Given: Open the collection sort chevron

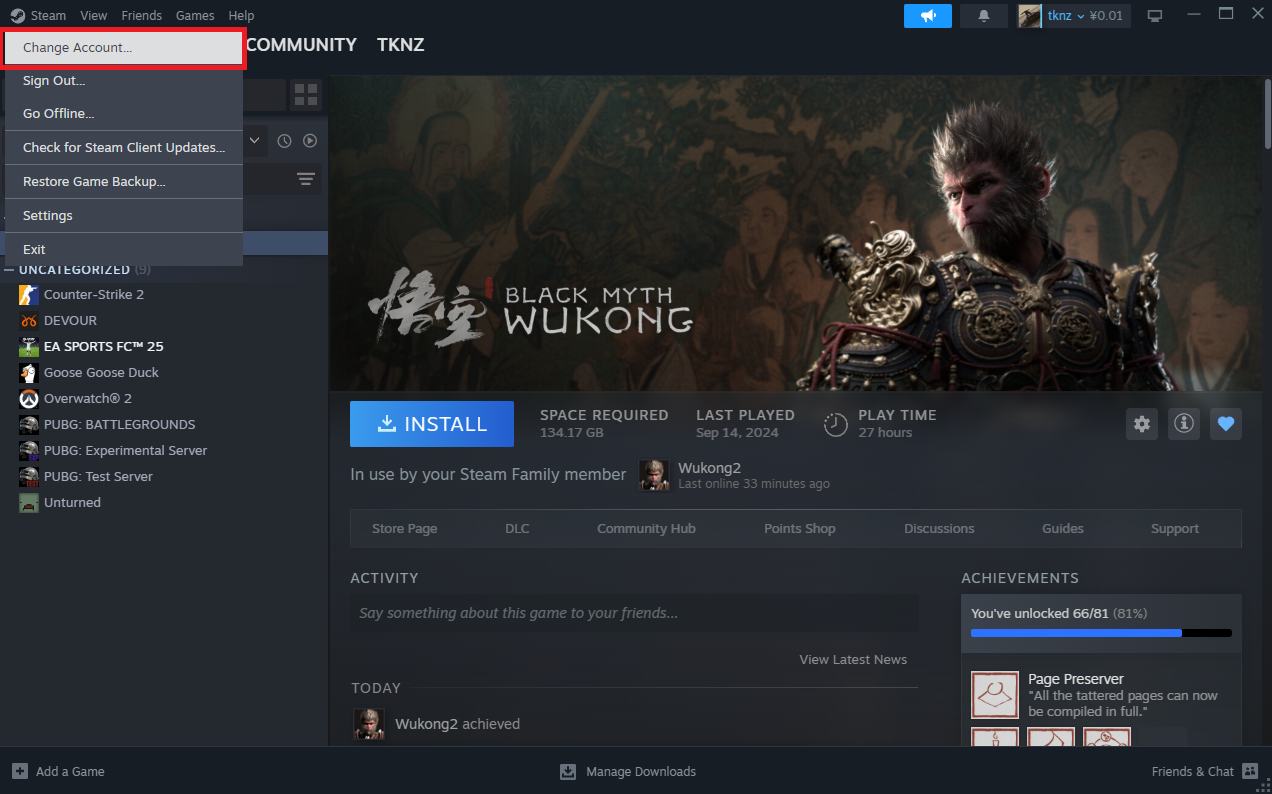Looking at the screenshot, I should pos(253,141).
